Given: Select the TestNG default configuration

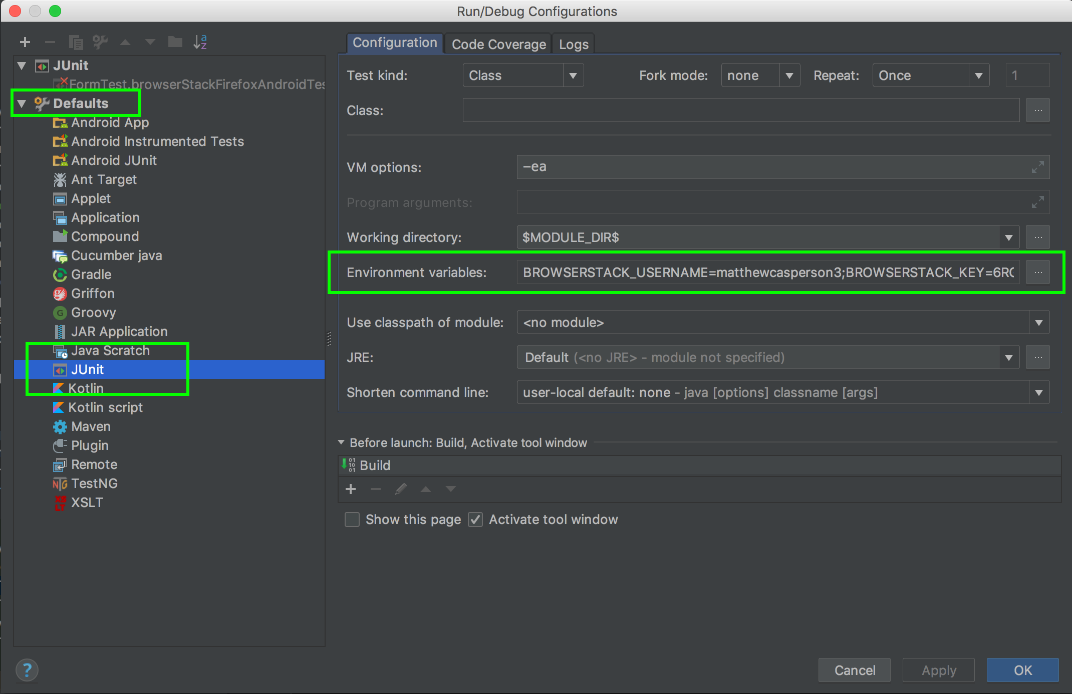Looking at the screenshot, I should coord(93,483).
